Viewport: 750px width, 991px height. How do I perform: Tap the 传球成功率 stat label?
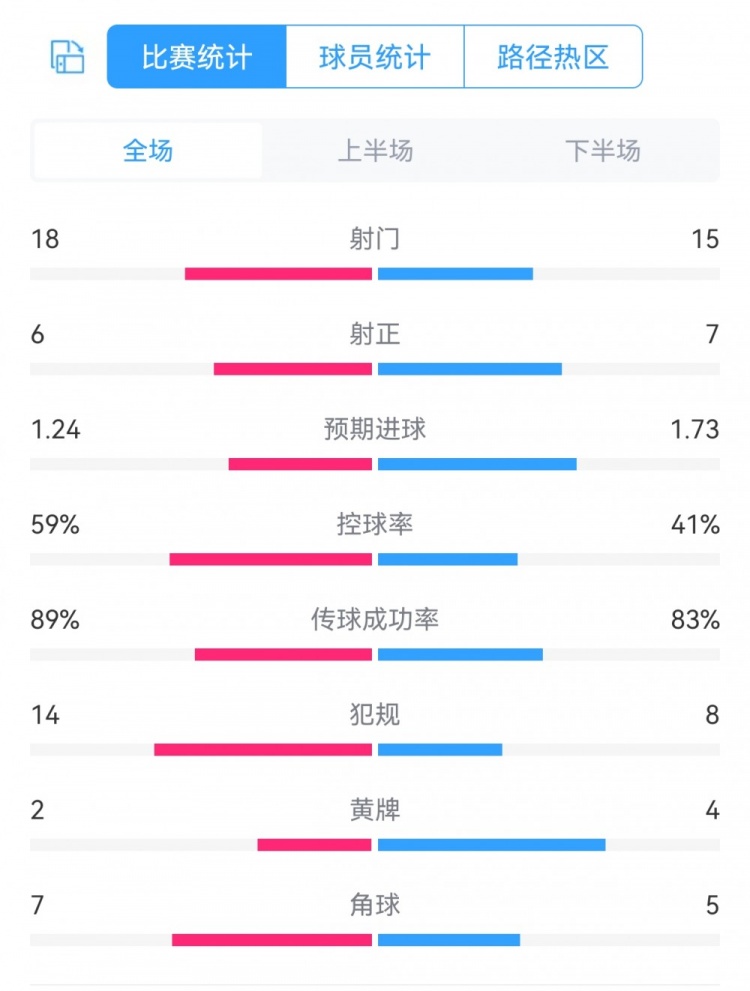click(x=375, y=620)
